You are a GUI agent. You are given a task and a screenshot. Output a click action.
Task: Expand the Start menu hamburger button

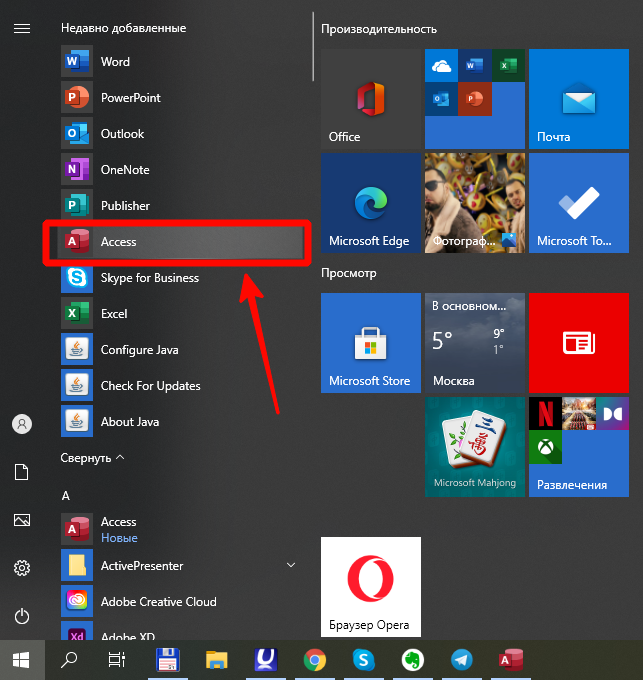point(22,29)
